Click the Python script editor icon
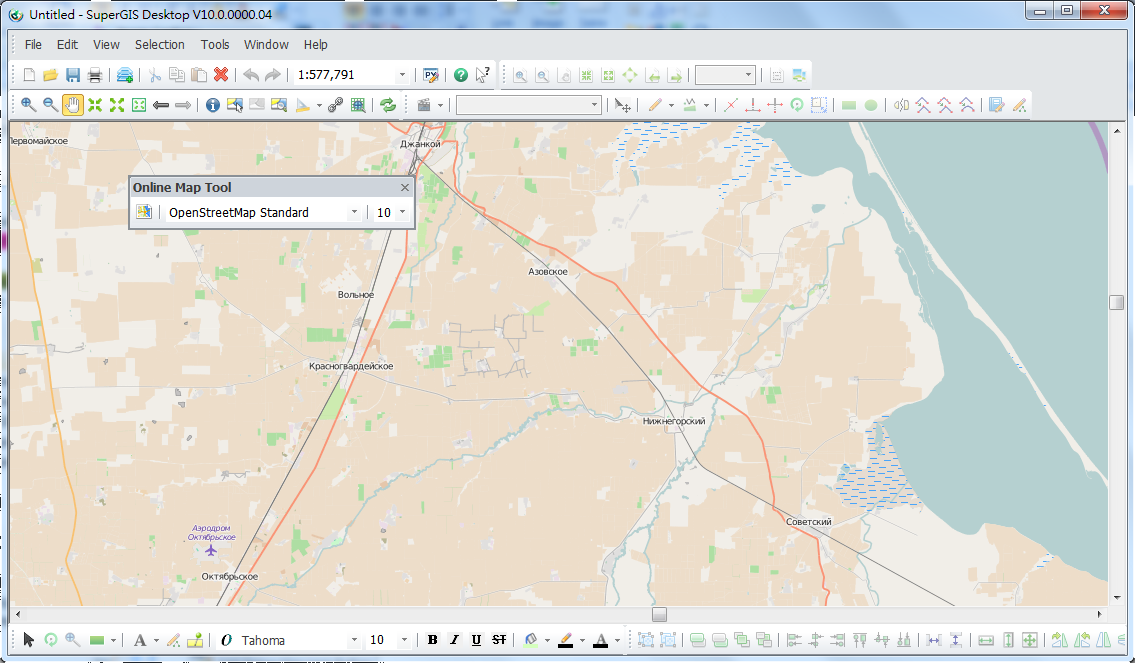The image size is (1135, 663). coord(431,75)
